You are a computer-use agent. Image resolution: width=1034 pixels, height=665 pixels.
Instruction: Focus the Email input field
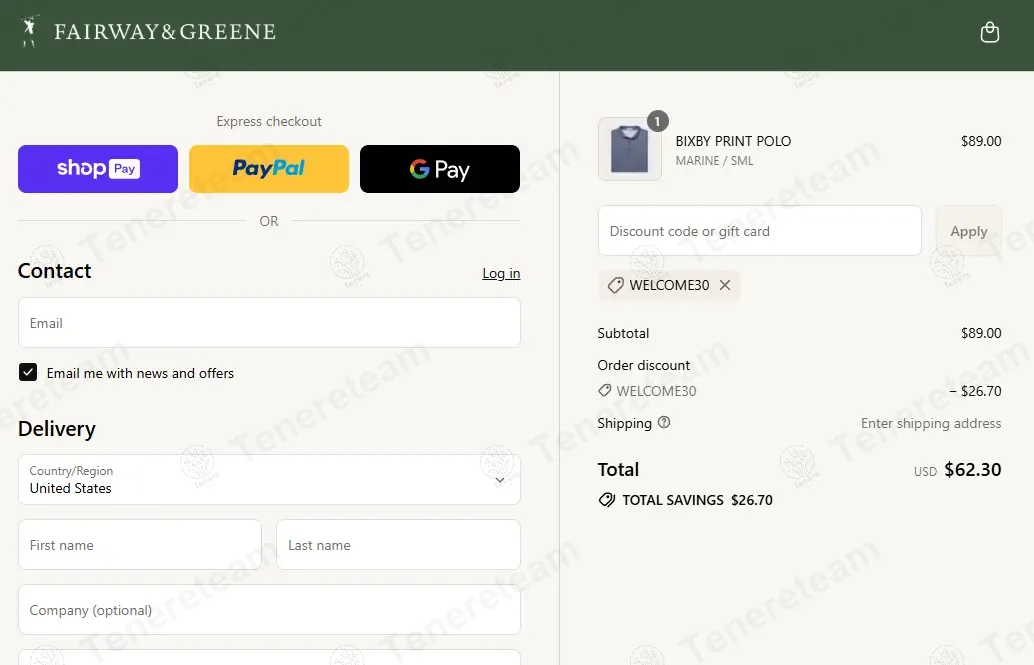(x=268, y=323)
